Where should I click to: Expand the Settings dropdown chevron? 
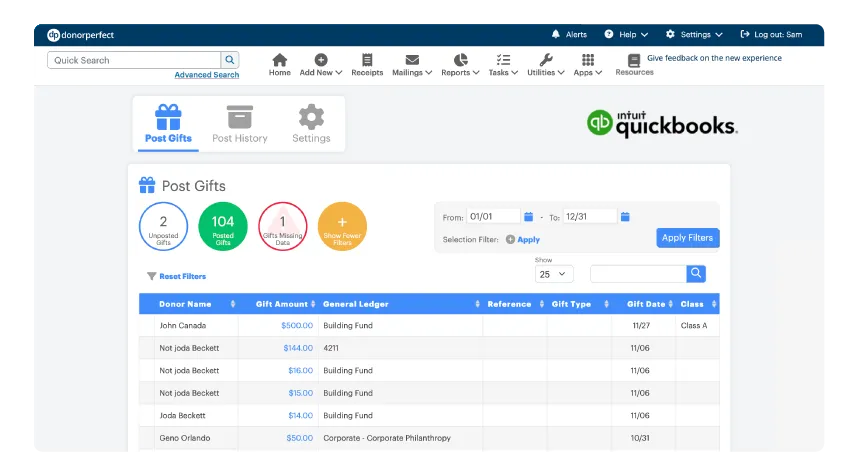[719, 35]
